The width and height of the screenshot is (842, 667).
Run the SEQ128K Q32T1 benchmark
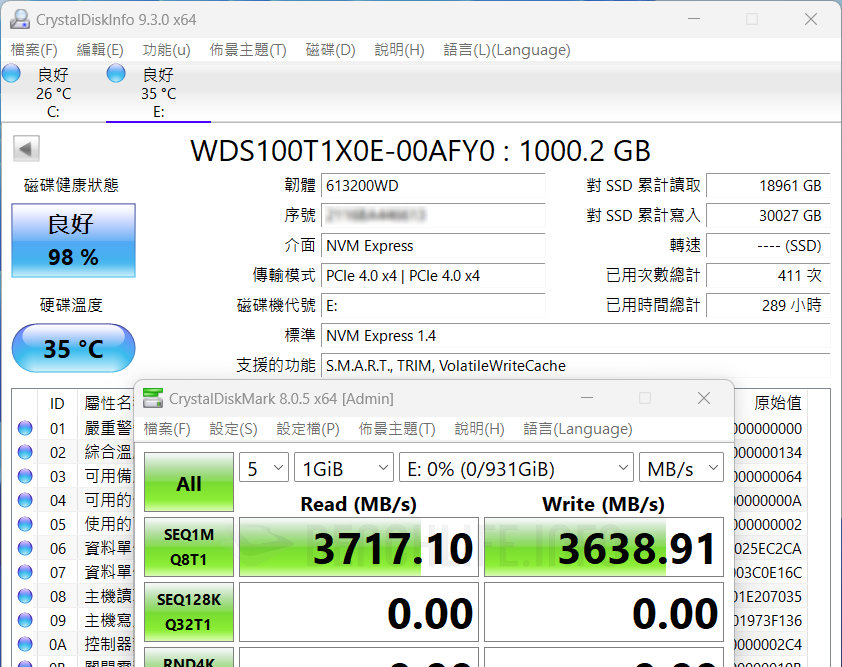[x=189, y=612]
